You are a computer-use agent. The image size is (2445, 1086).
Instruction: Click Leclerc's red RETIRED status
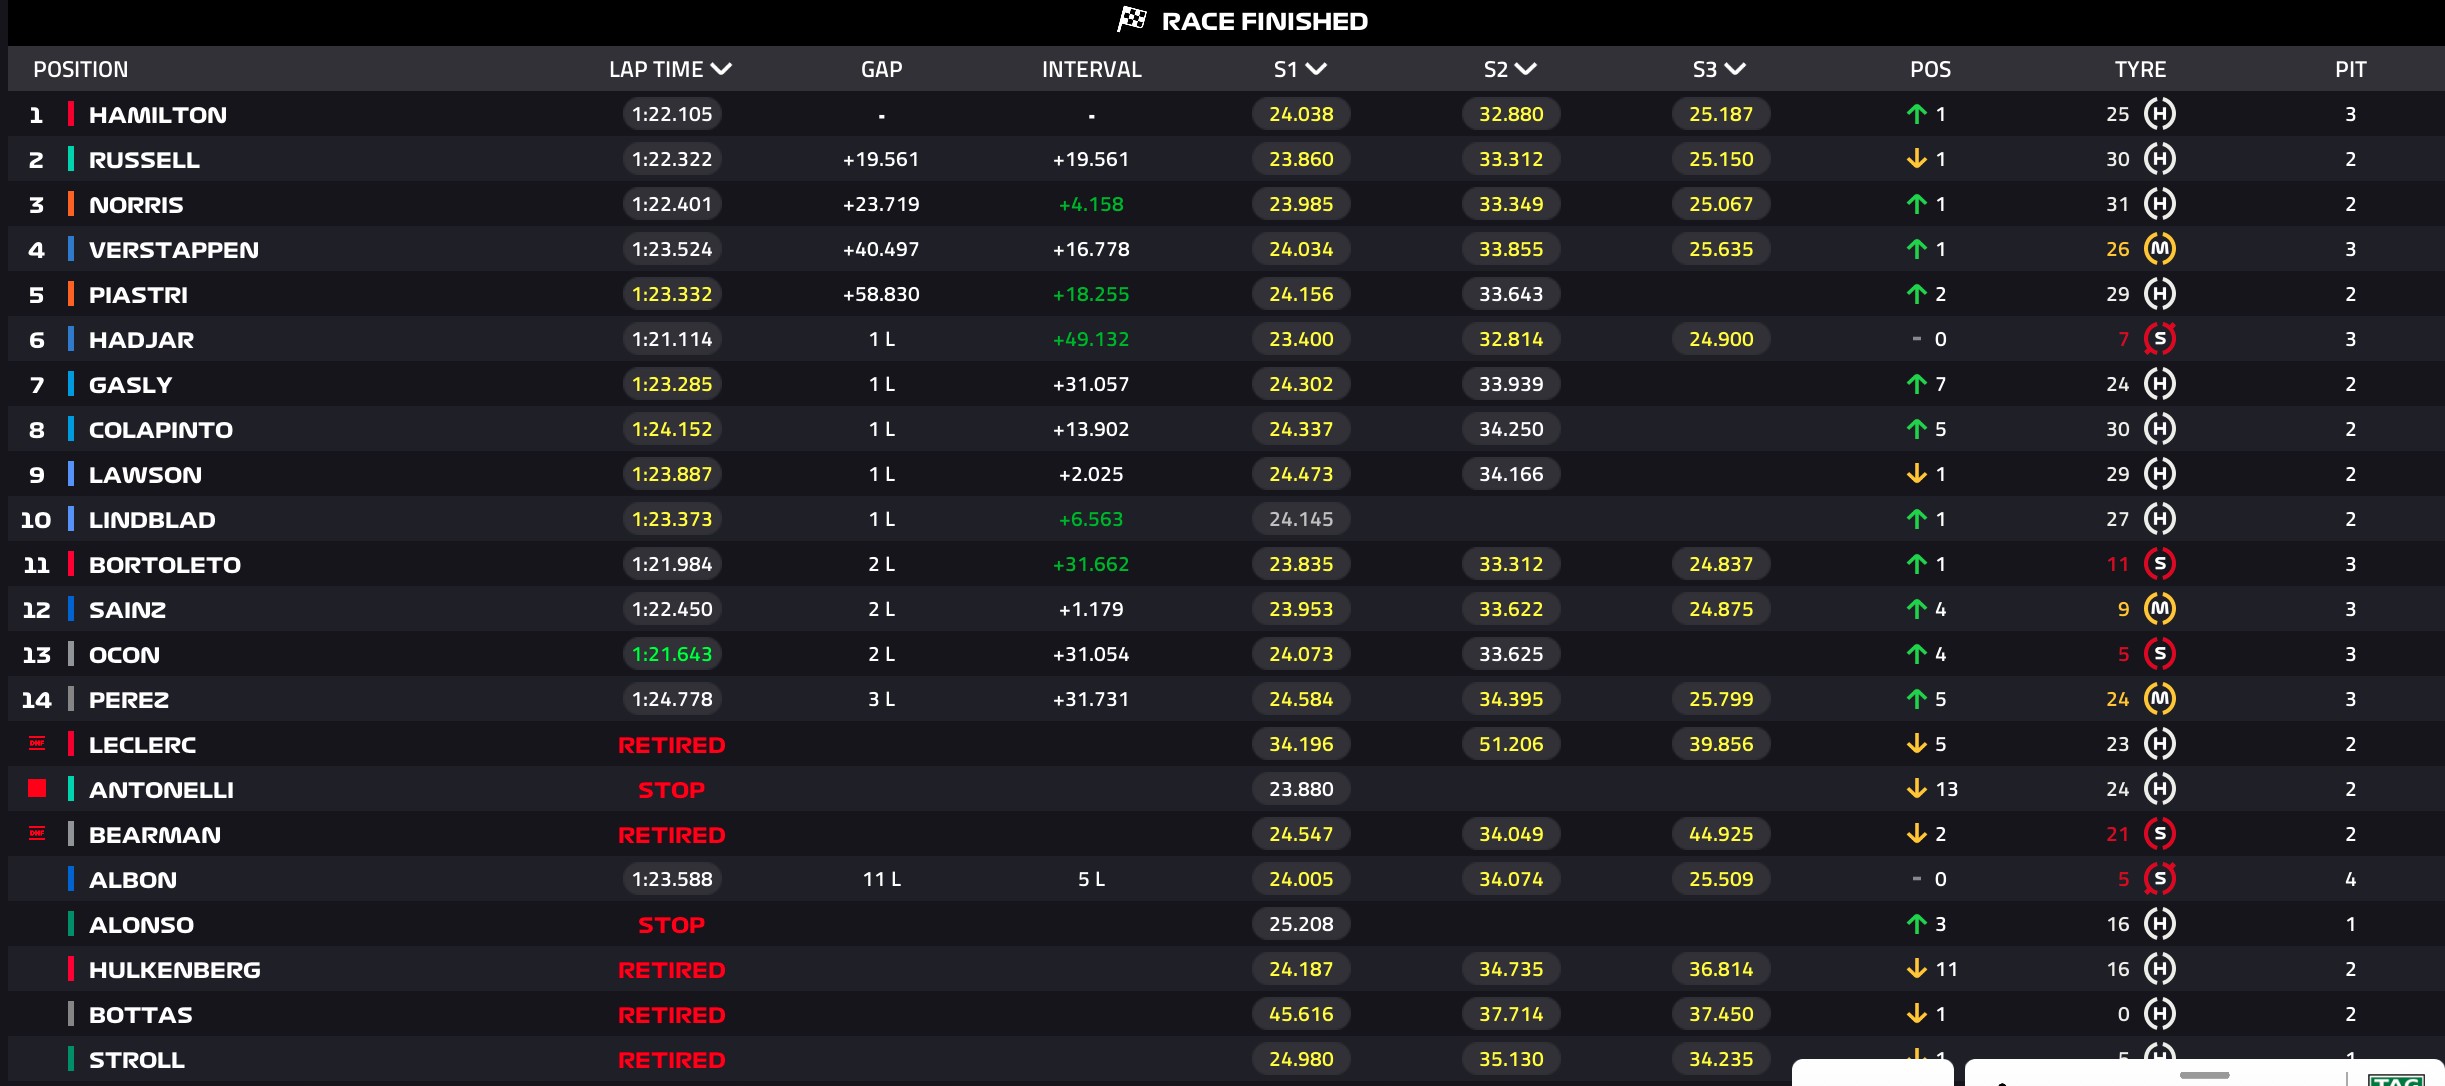pyautogui.click(x=672, y=745)
